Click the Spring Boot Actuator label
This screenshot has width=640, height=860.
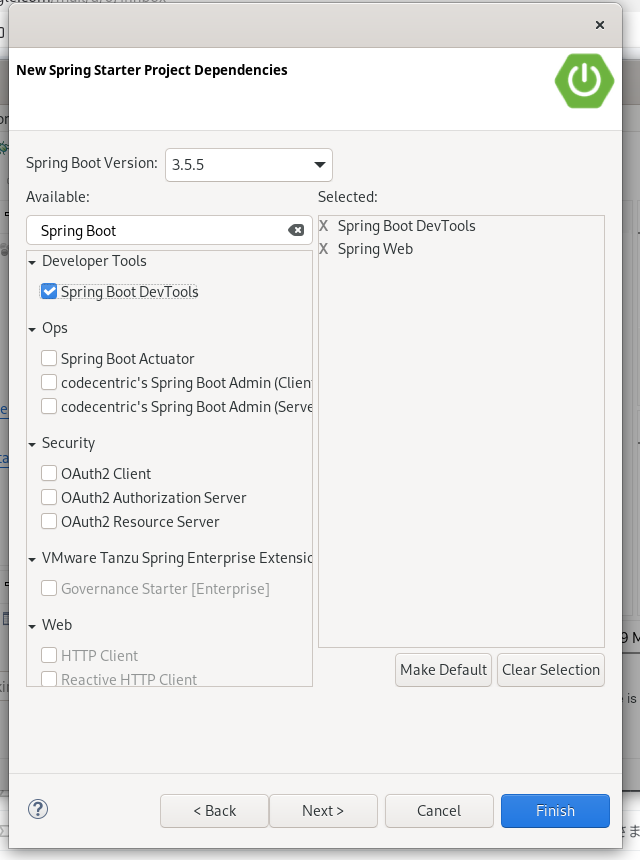128,359
